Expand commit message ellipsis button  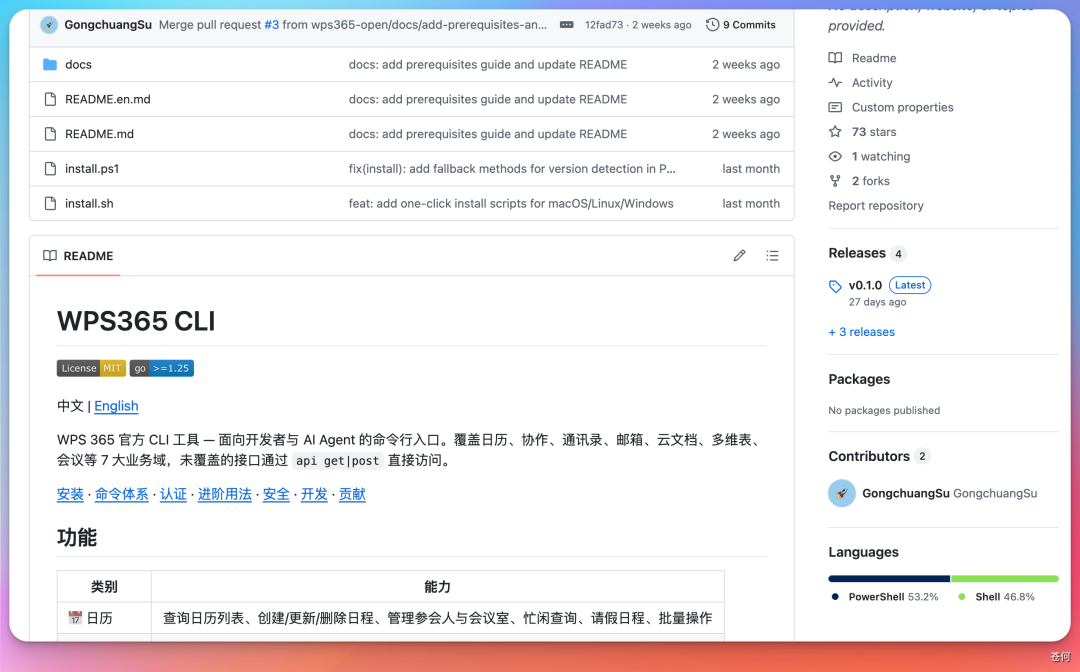tap(566, 25)
